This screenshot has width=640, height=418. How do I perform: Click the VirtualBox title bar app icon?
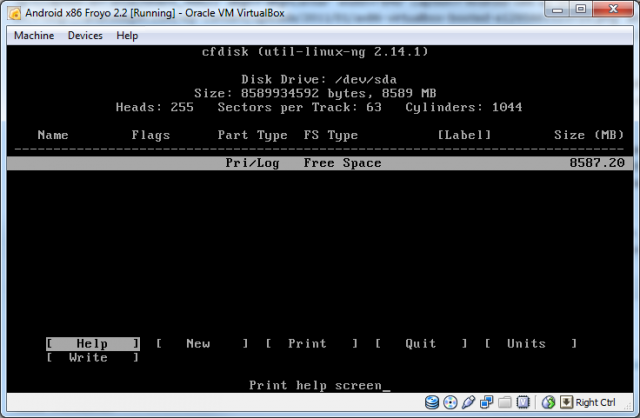pyautogui.click(x=15, y=13)
